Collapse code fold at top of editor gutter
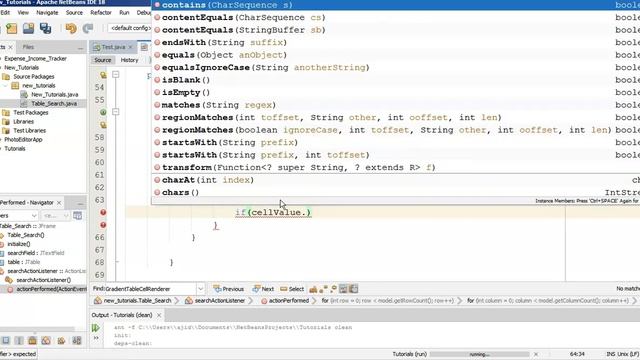This screenshot has height=360, width=640. click(x=116, y=75)
